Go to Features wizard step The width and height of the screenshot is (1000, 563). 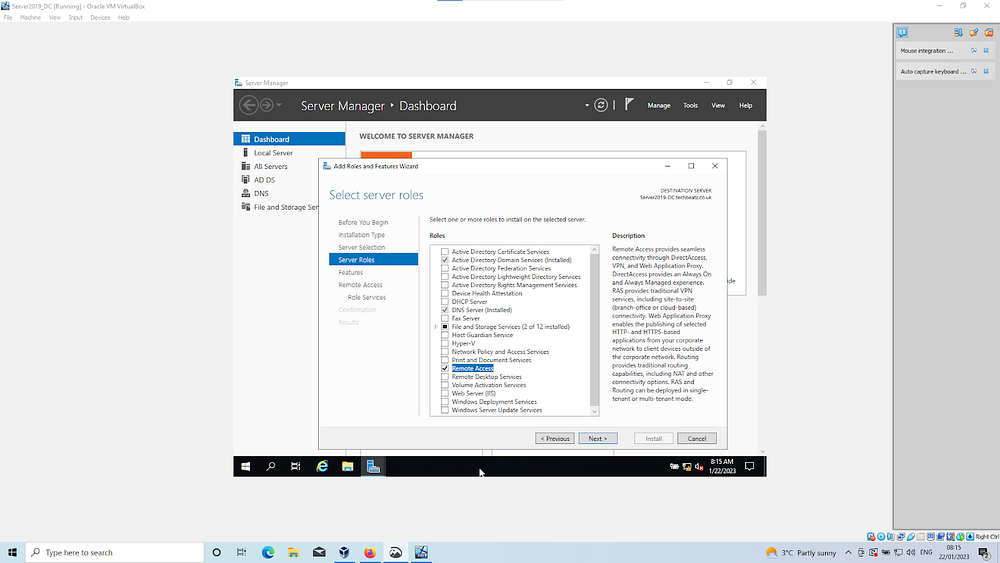point(350,272)
